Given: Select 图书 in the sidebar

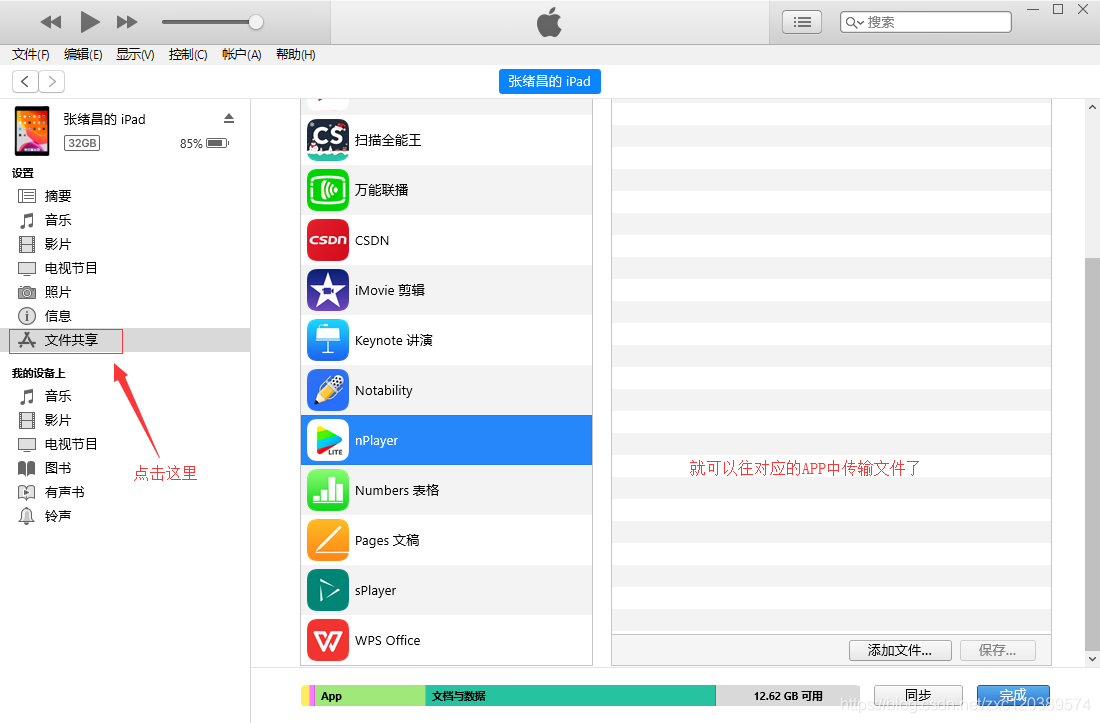Looking at the screenshot, I should [x=58, y=468].
